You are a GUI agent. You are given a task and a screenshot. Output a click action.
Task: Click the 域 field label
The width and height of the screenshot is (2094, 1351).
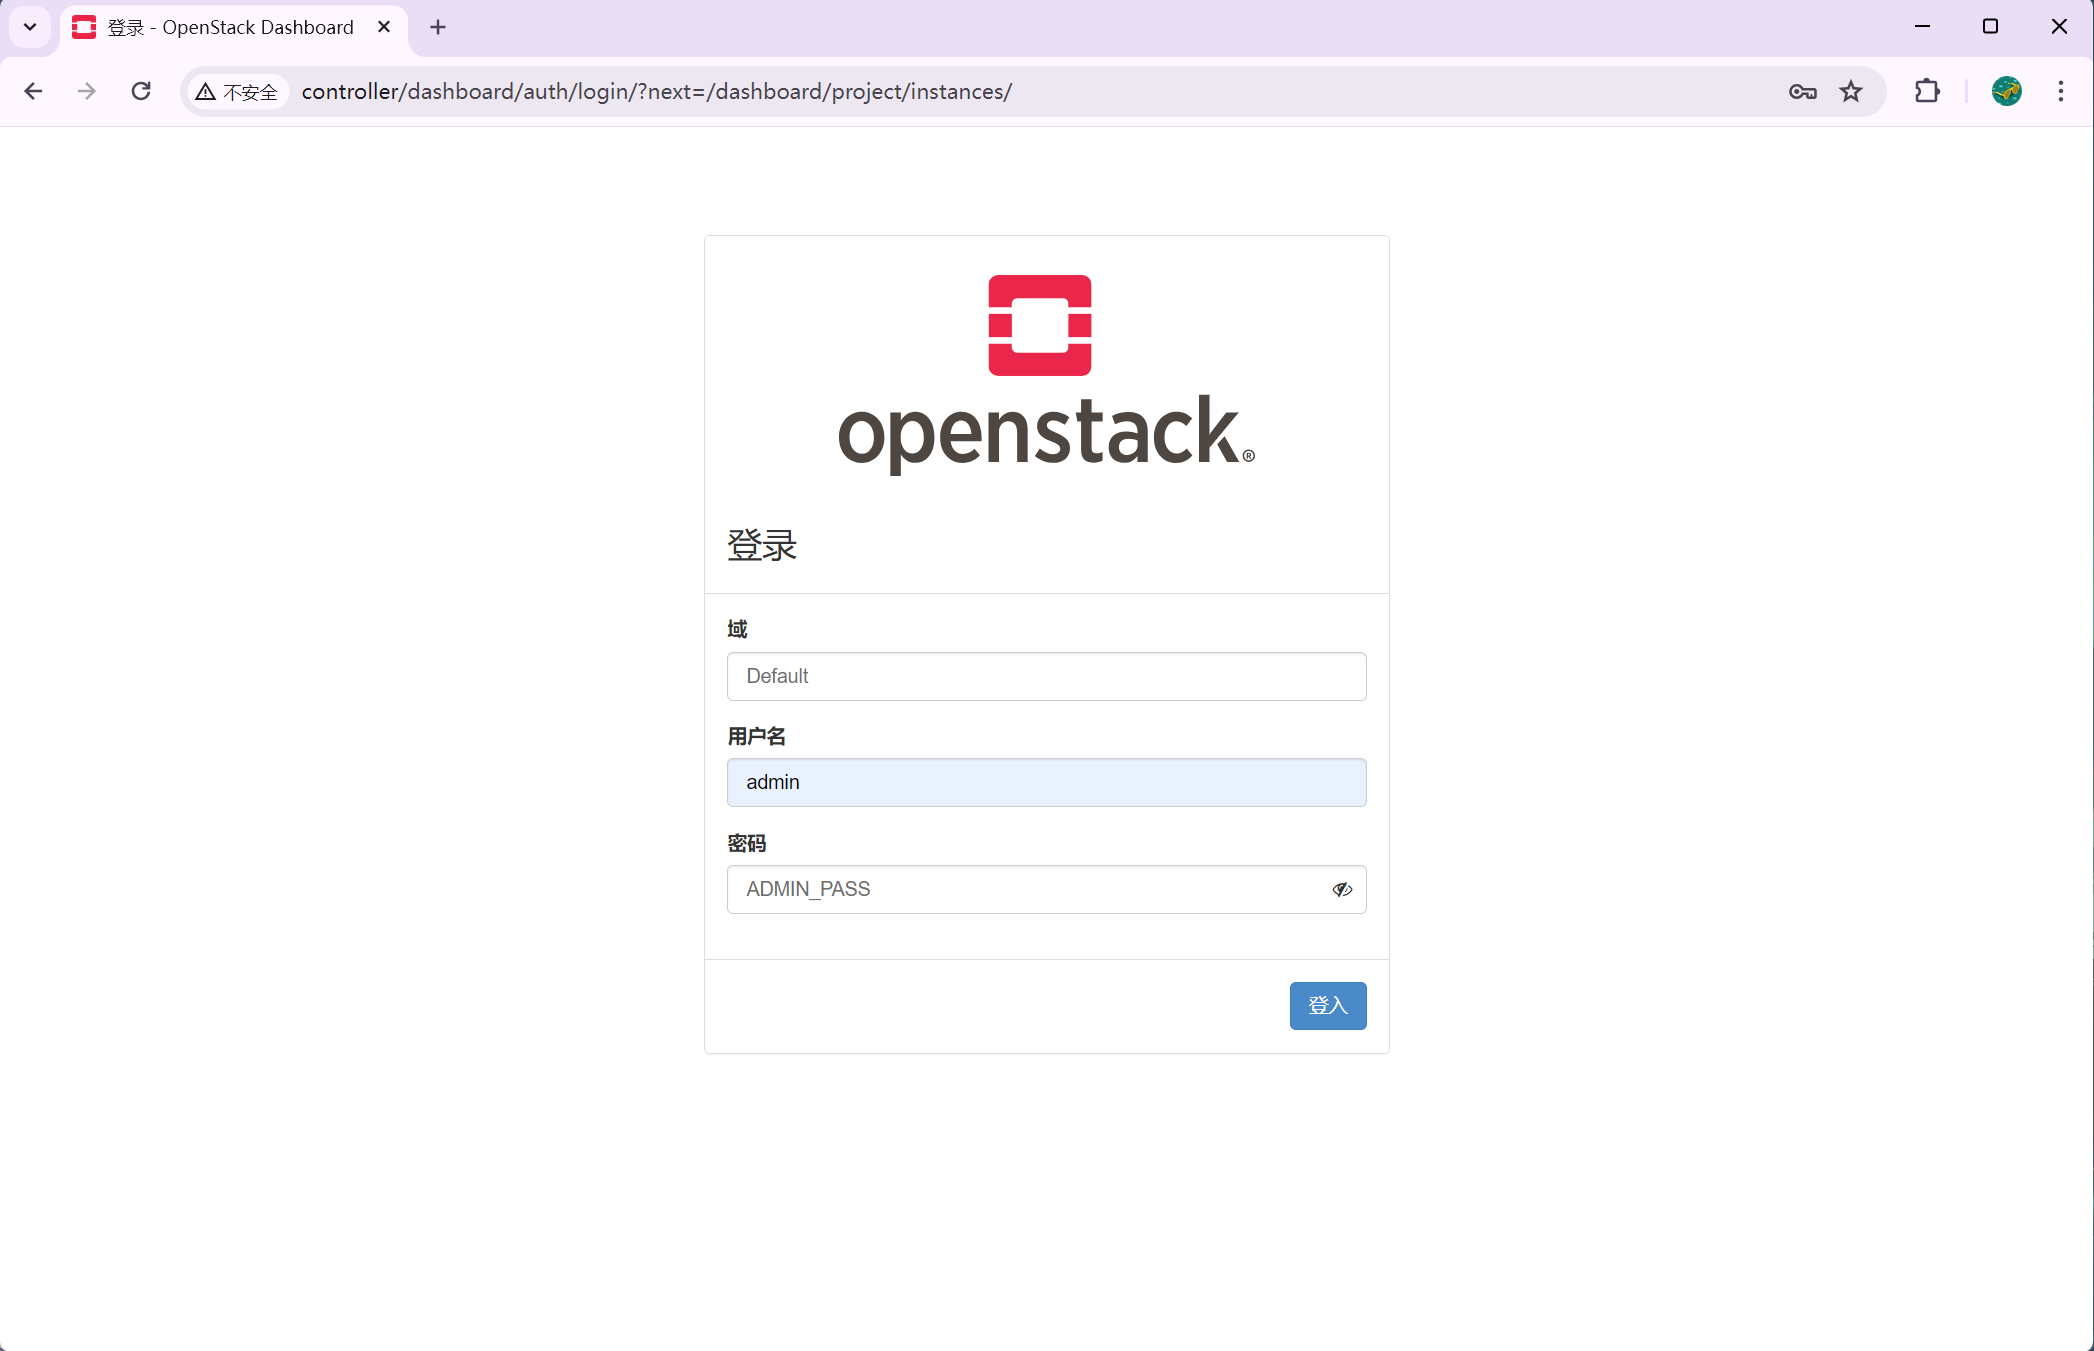pyautogui.click(x=737, y=629)
